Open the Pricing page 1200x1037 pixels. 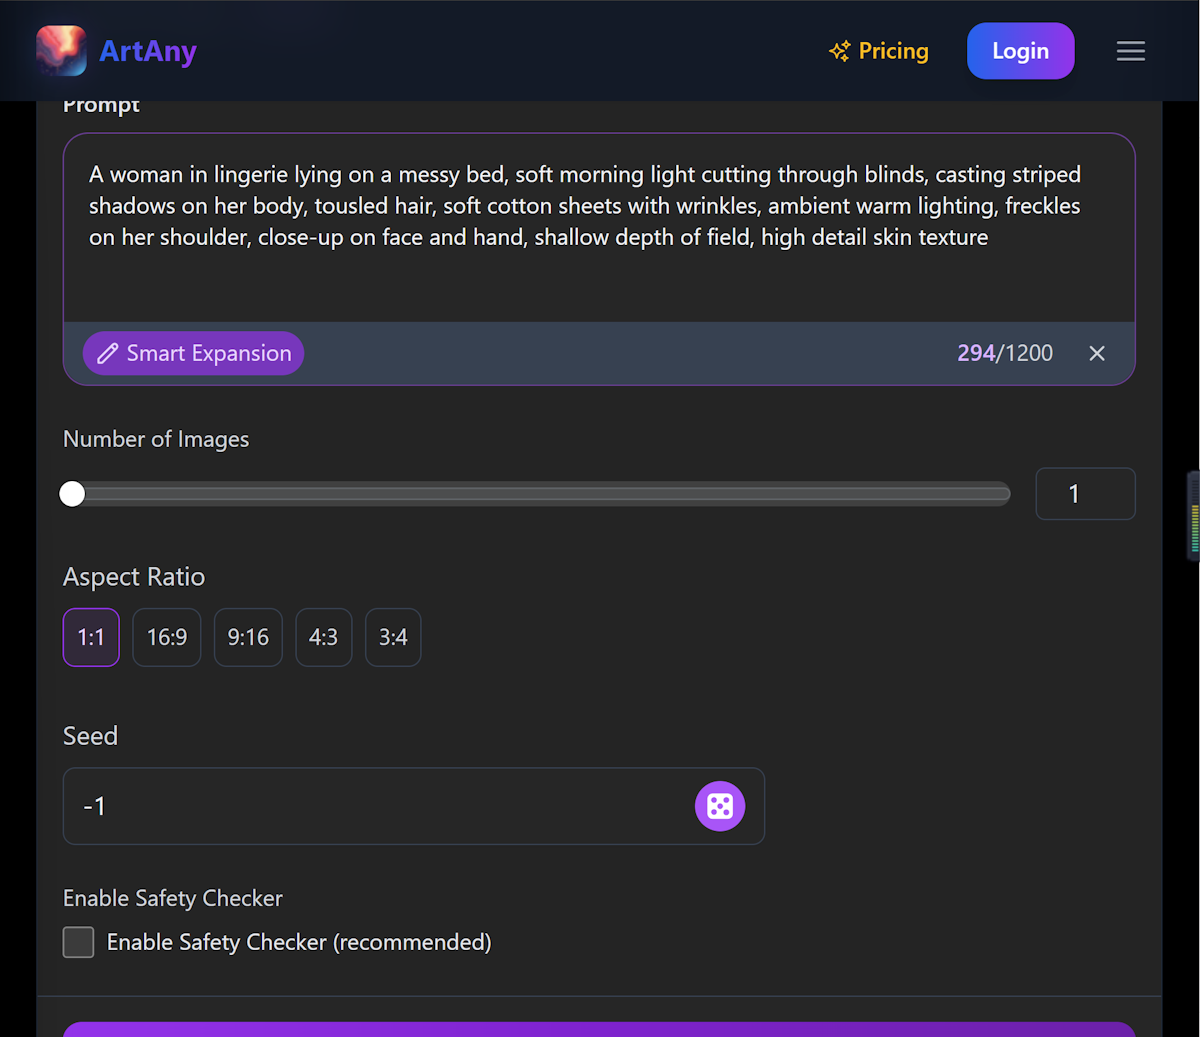pos(892,50)
